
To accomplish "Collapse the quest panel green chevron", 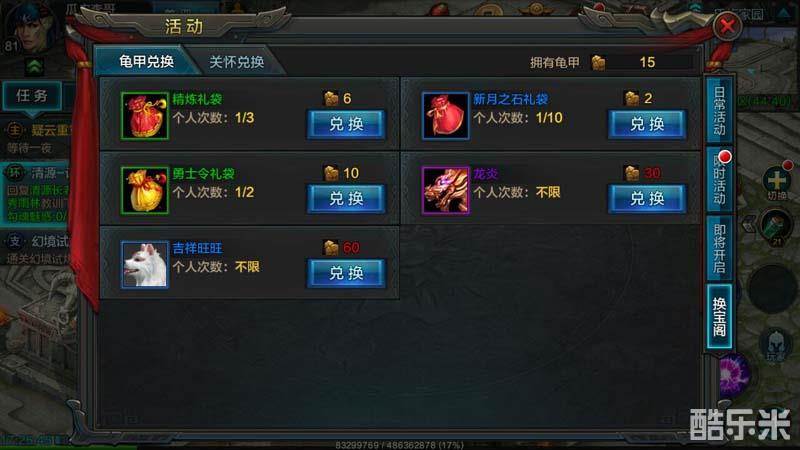I will [35, 66].
